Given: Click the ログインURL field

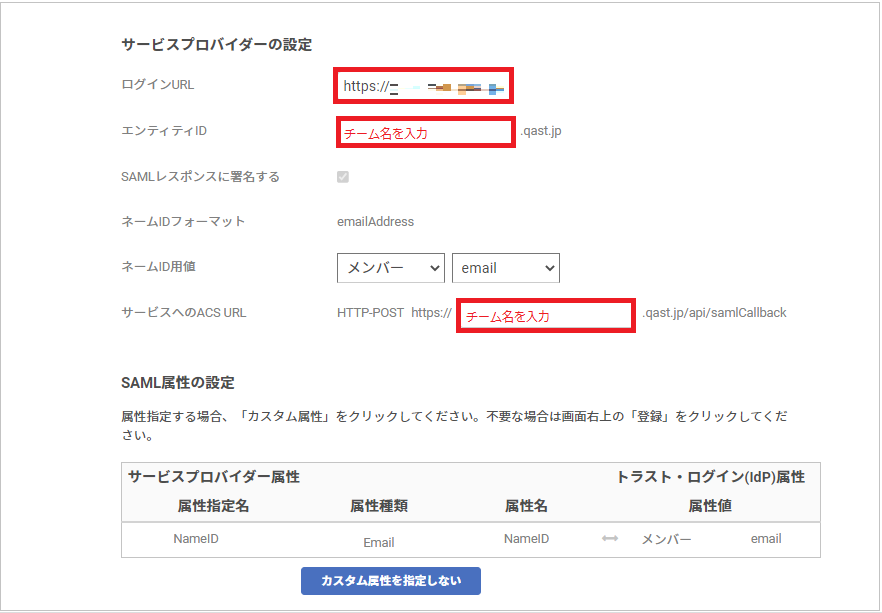Looking at the screenshot, I should pyautogui.click(x=423, y=86).
